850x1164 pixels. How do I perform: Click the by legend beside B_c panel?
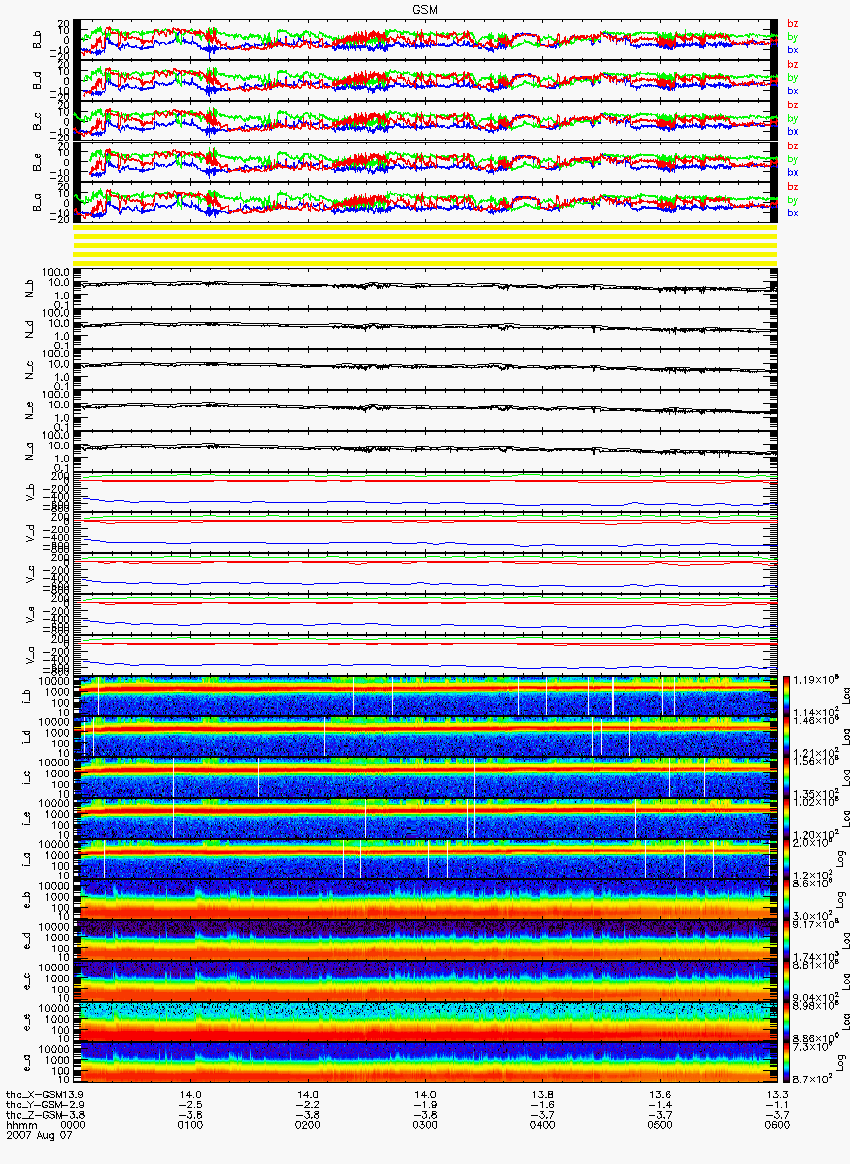(x=792, y=118)
